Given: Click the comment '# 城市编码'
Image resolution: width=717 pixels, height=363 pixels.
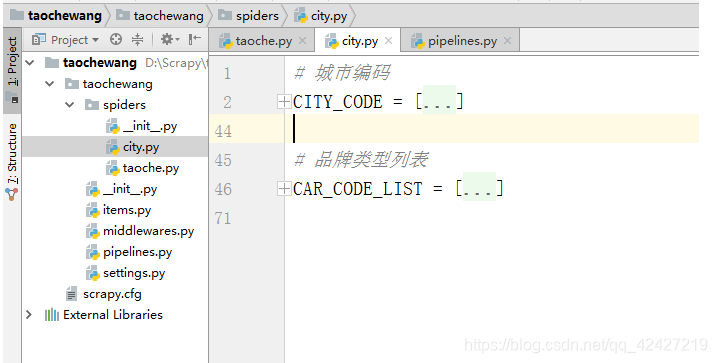Looking at the screenshot, I should click(342, 73).
